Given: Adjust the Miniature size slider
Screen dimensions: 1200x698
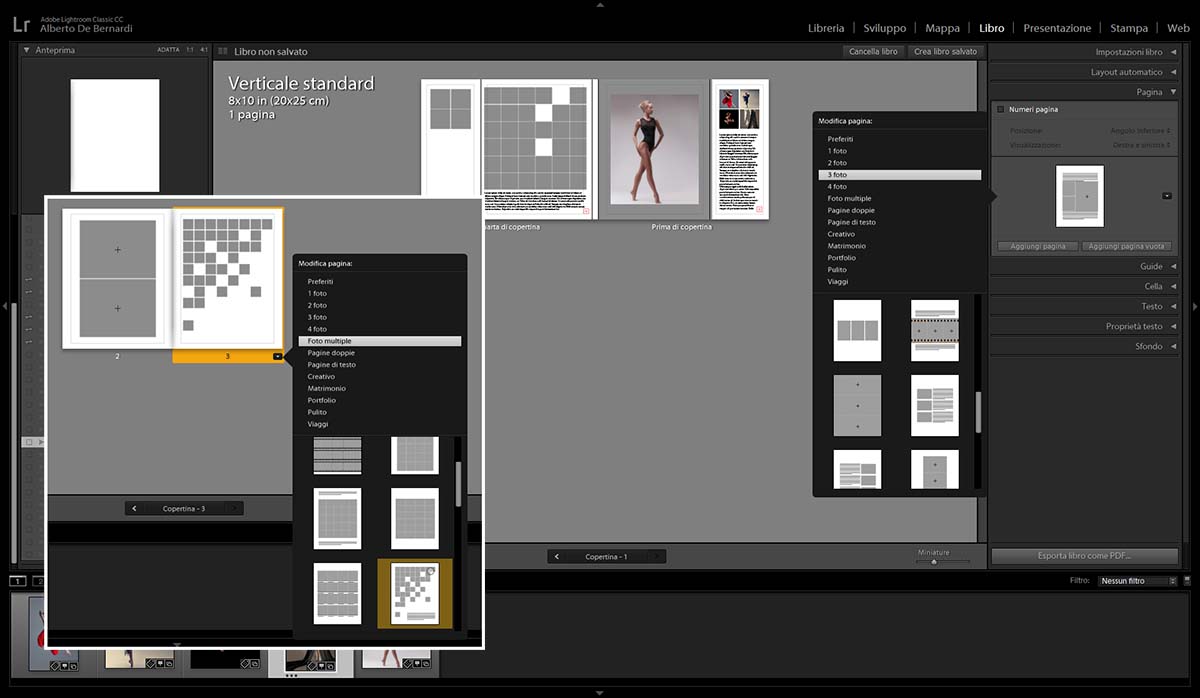Looking at the screenshot, I should [934, 562].
